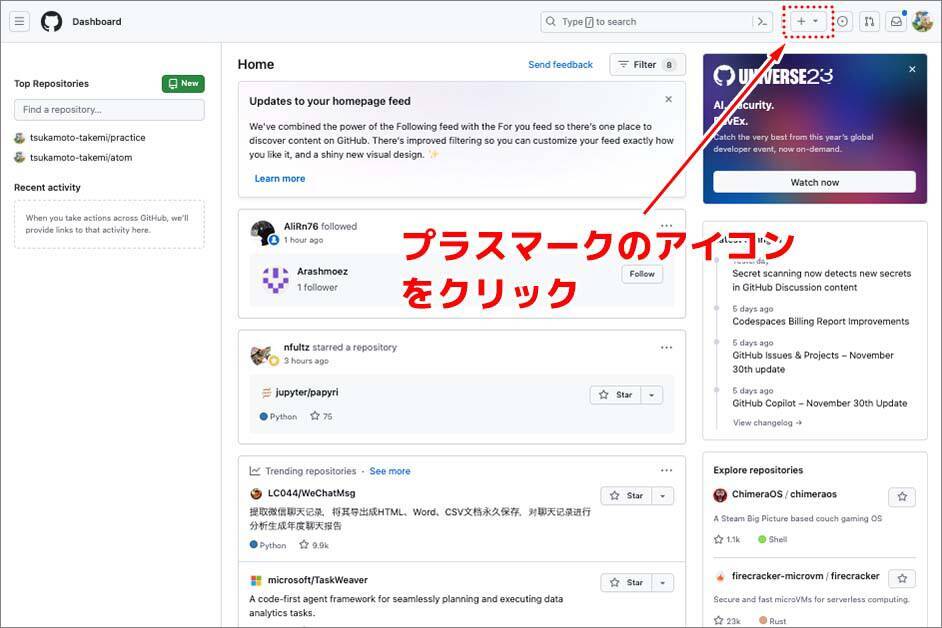Screen dimensions: 942x628
Task: Open microsoft/TaskWeaver repository link
Action: click(318, 580)
